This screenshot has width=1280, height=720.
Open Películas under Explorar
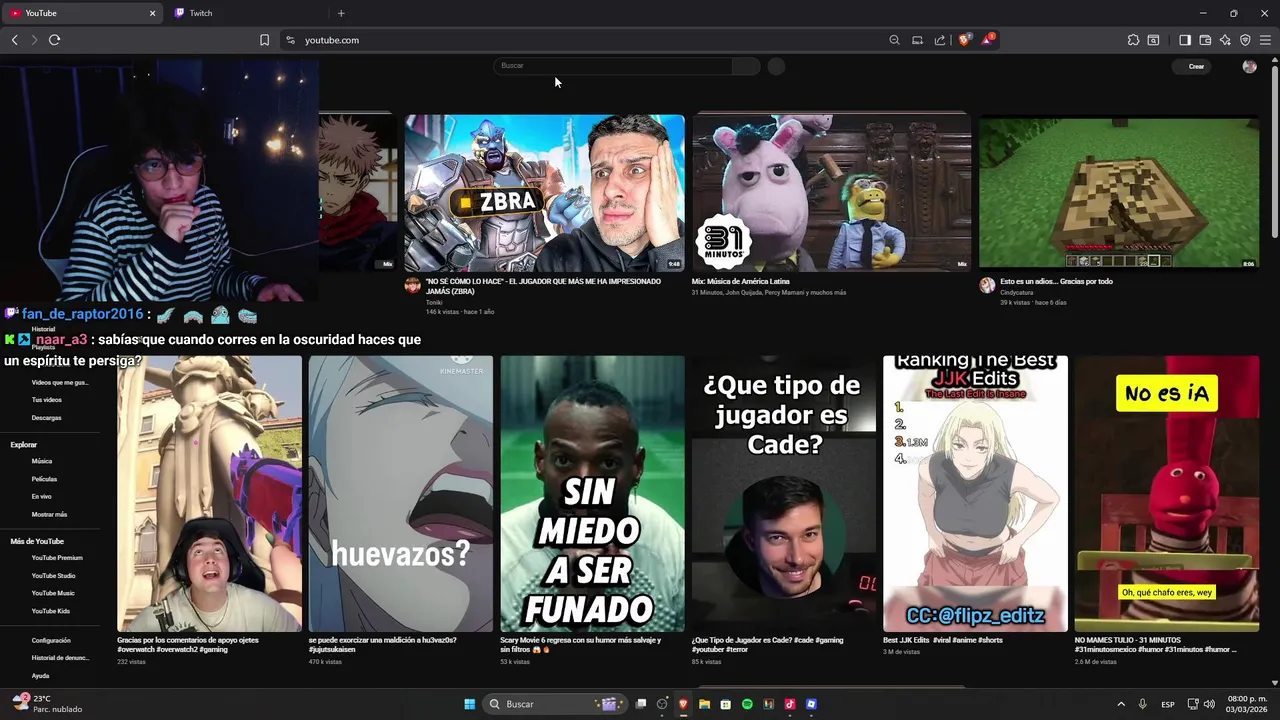(x=44, y=479)
